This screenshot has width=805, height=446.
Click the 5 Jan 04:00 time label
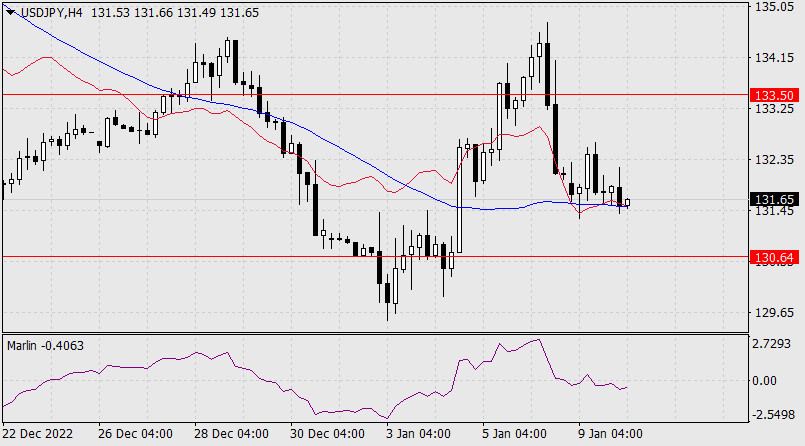click(514, 434)
